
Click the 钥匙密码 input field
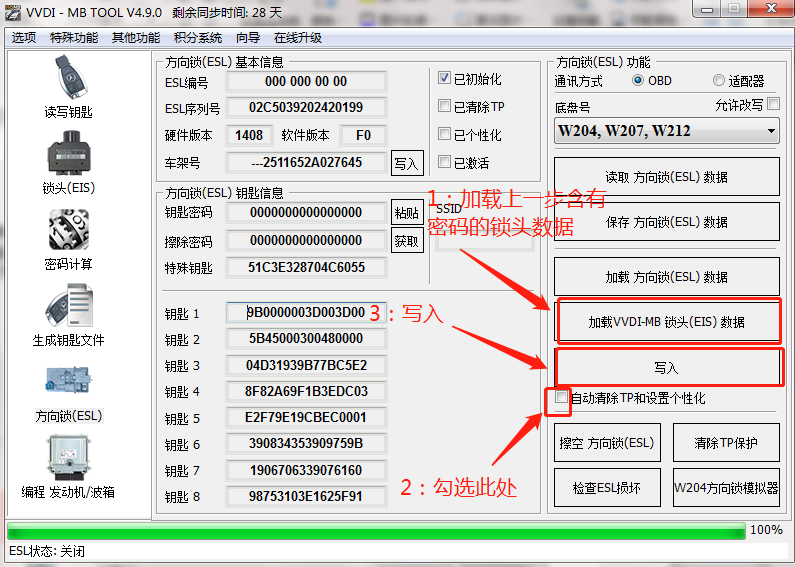click(x=306, y=212)
